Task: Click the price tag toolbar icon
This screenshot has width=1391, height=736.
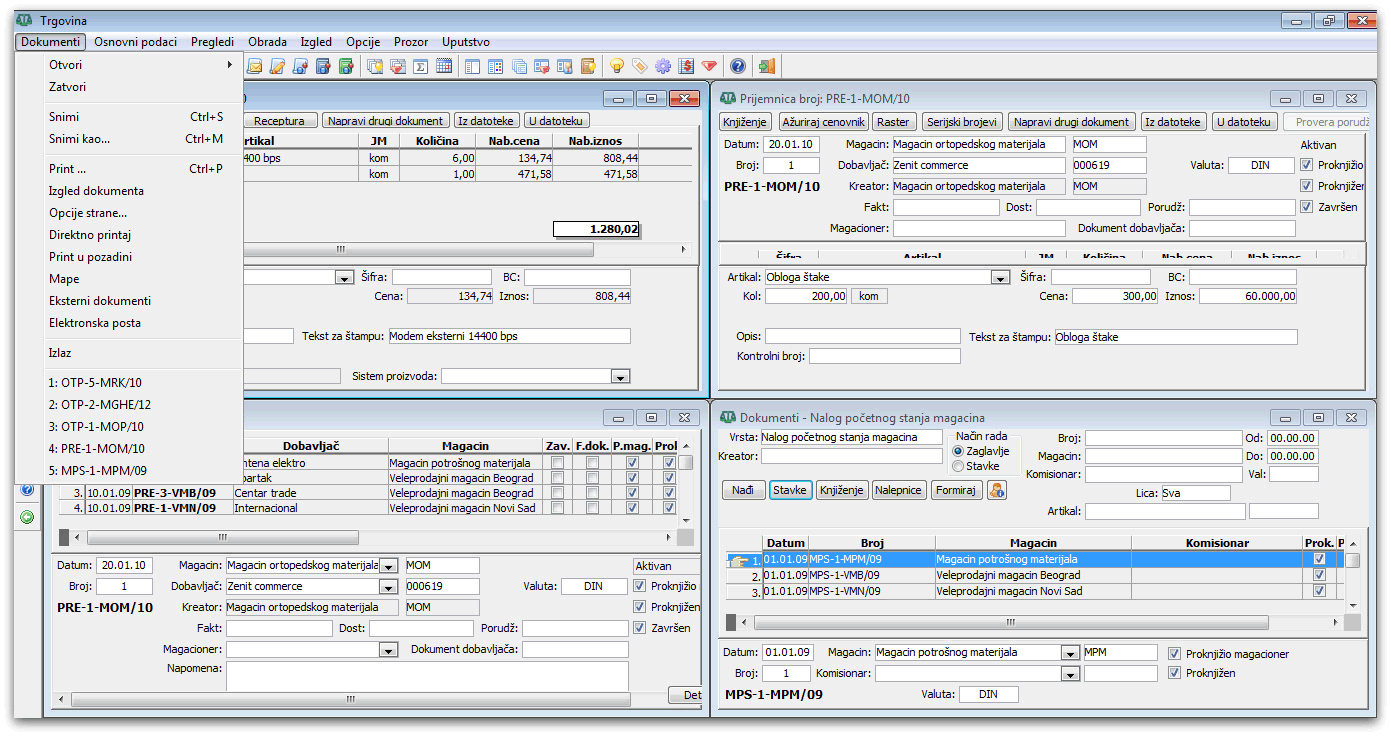Action: coord(640,67)
